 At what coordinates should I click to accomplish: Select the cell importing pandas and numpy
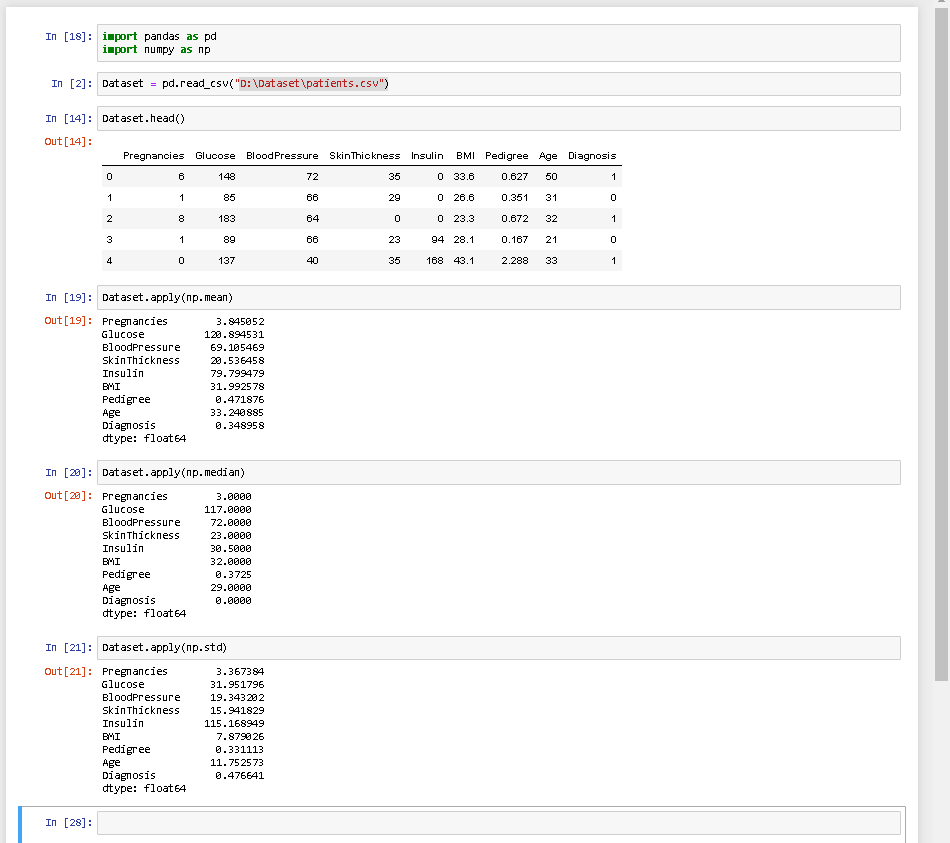[400, 42]
